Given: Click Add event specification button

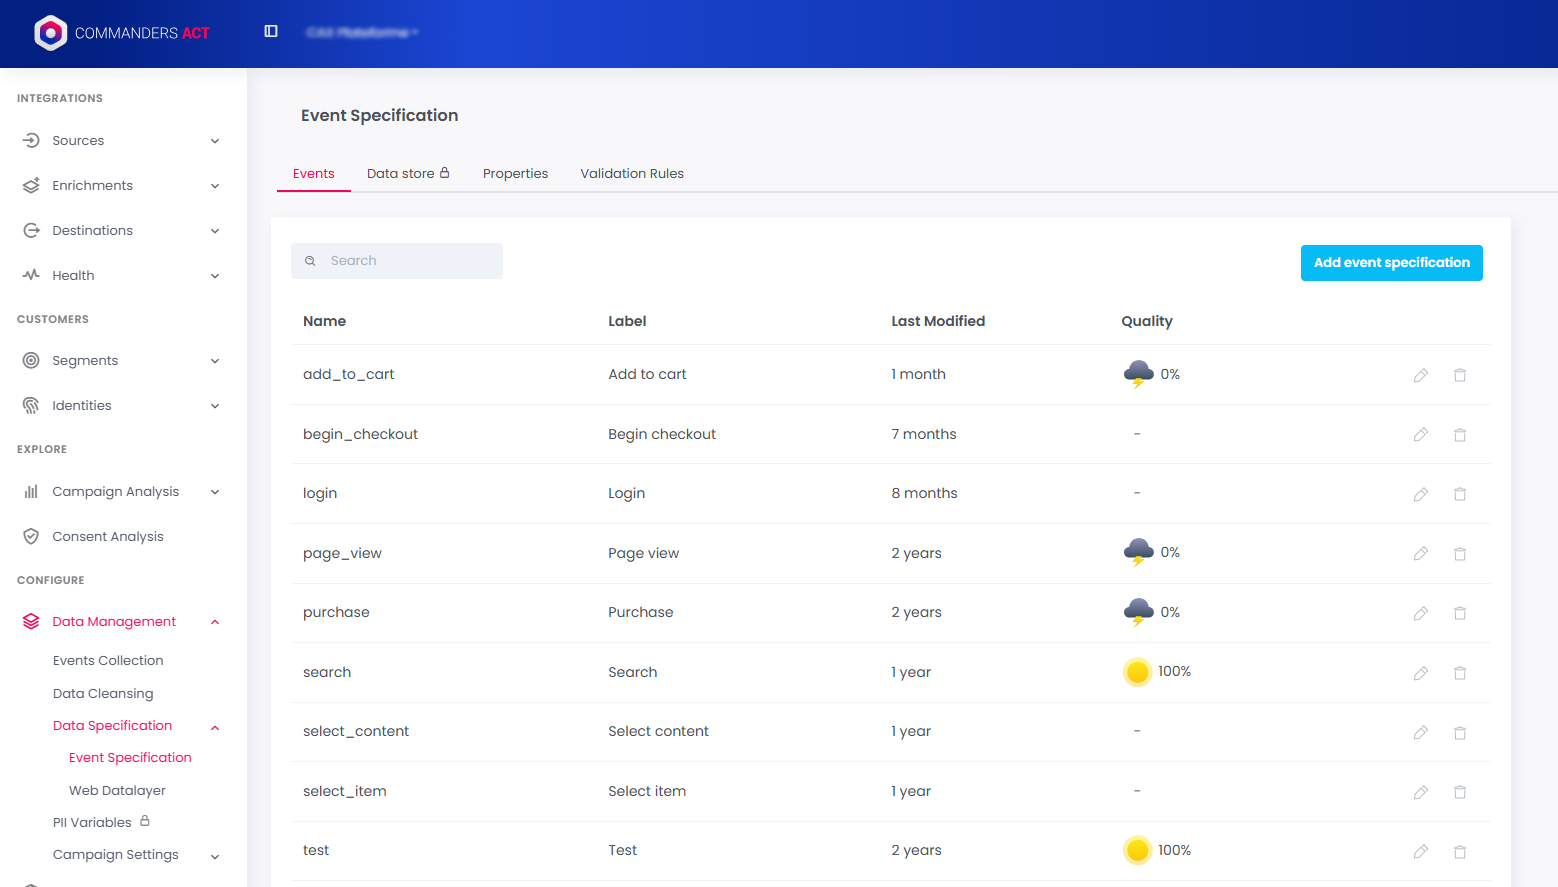Looking at the screenshot, I should [1391, 263].
